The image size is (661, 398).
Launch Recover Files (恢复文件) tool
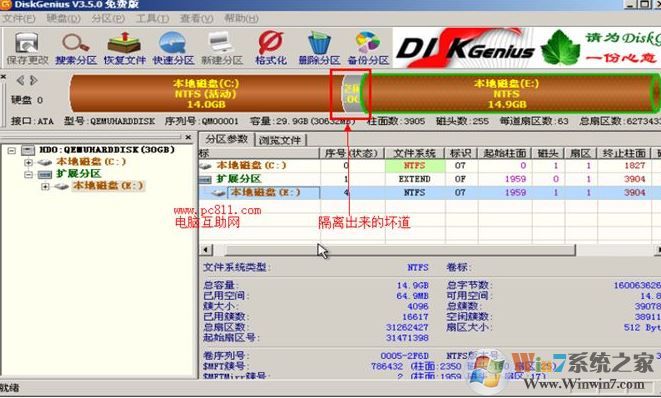[x=124, y=48]
